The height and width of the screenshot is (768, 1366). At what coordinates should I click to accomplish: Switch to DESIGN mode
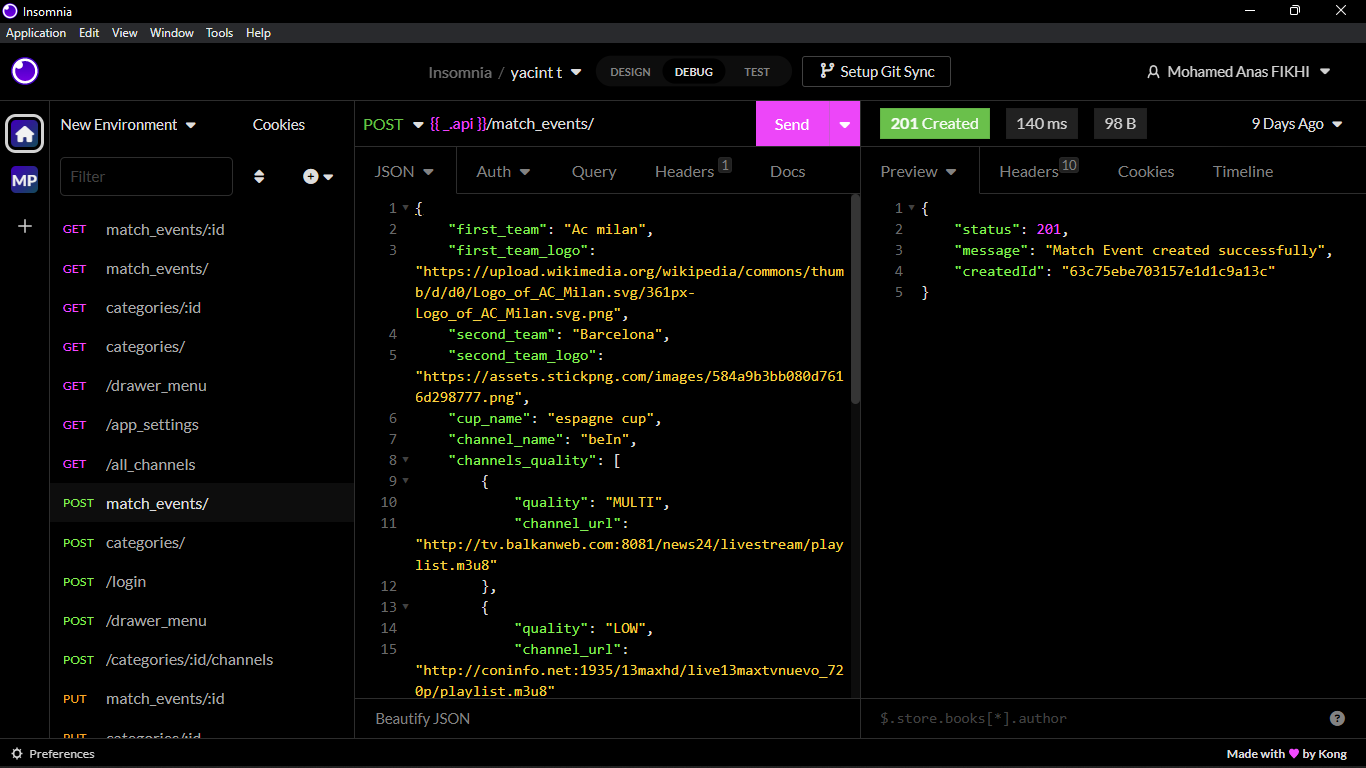630,72
